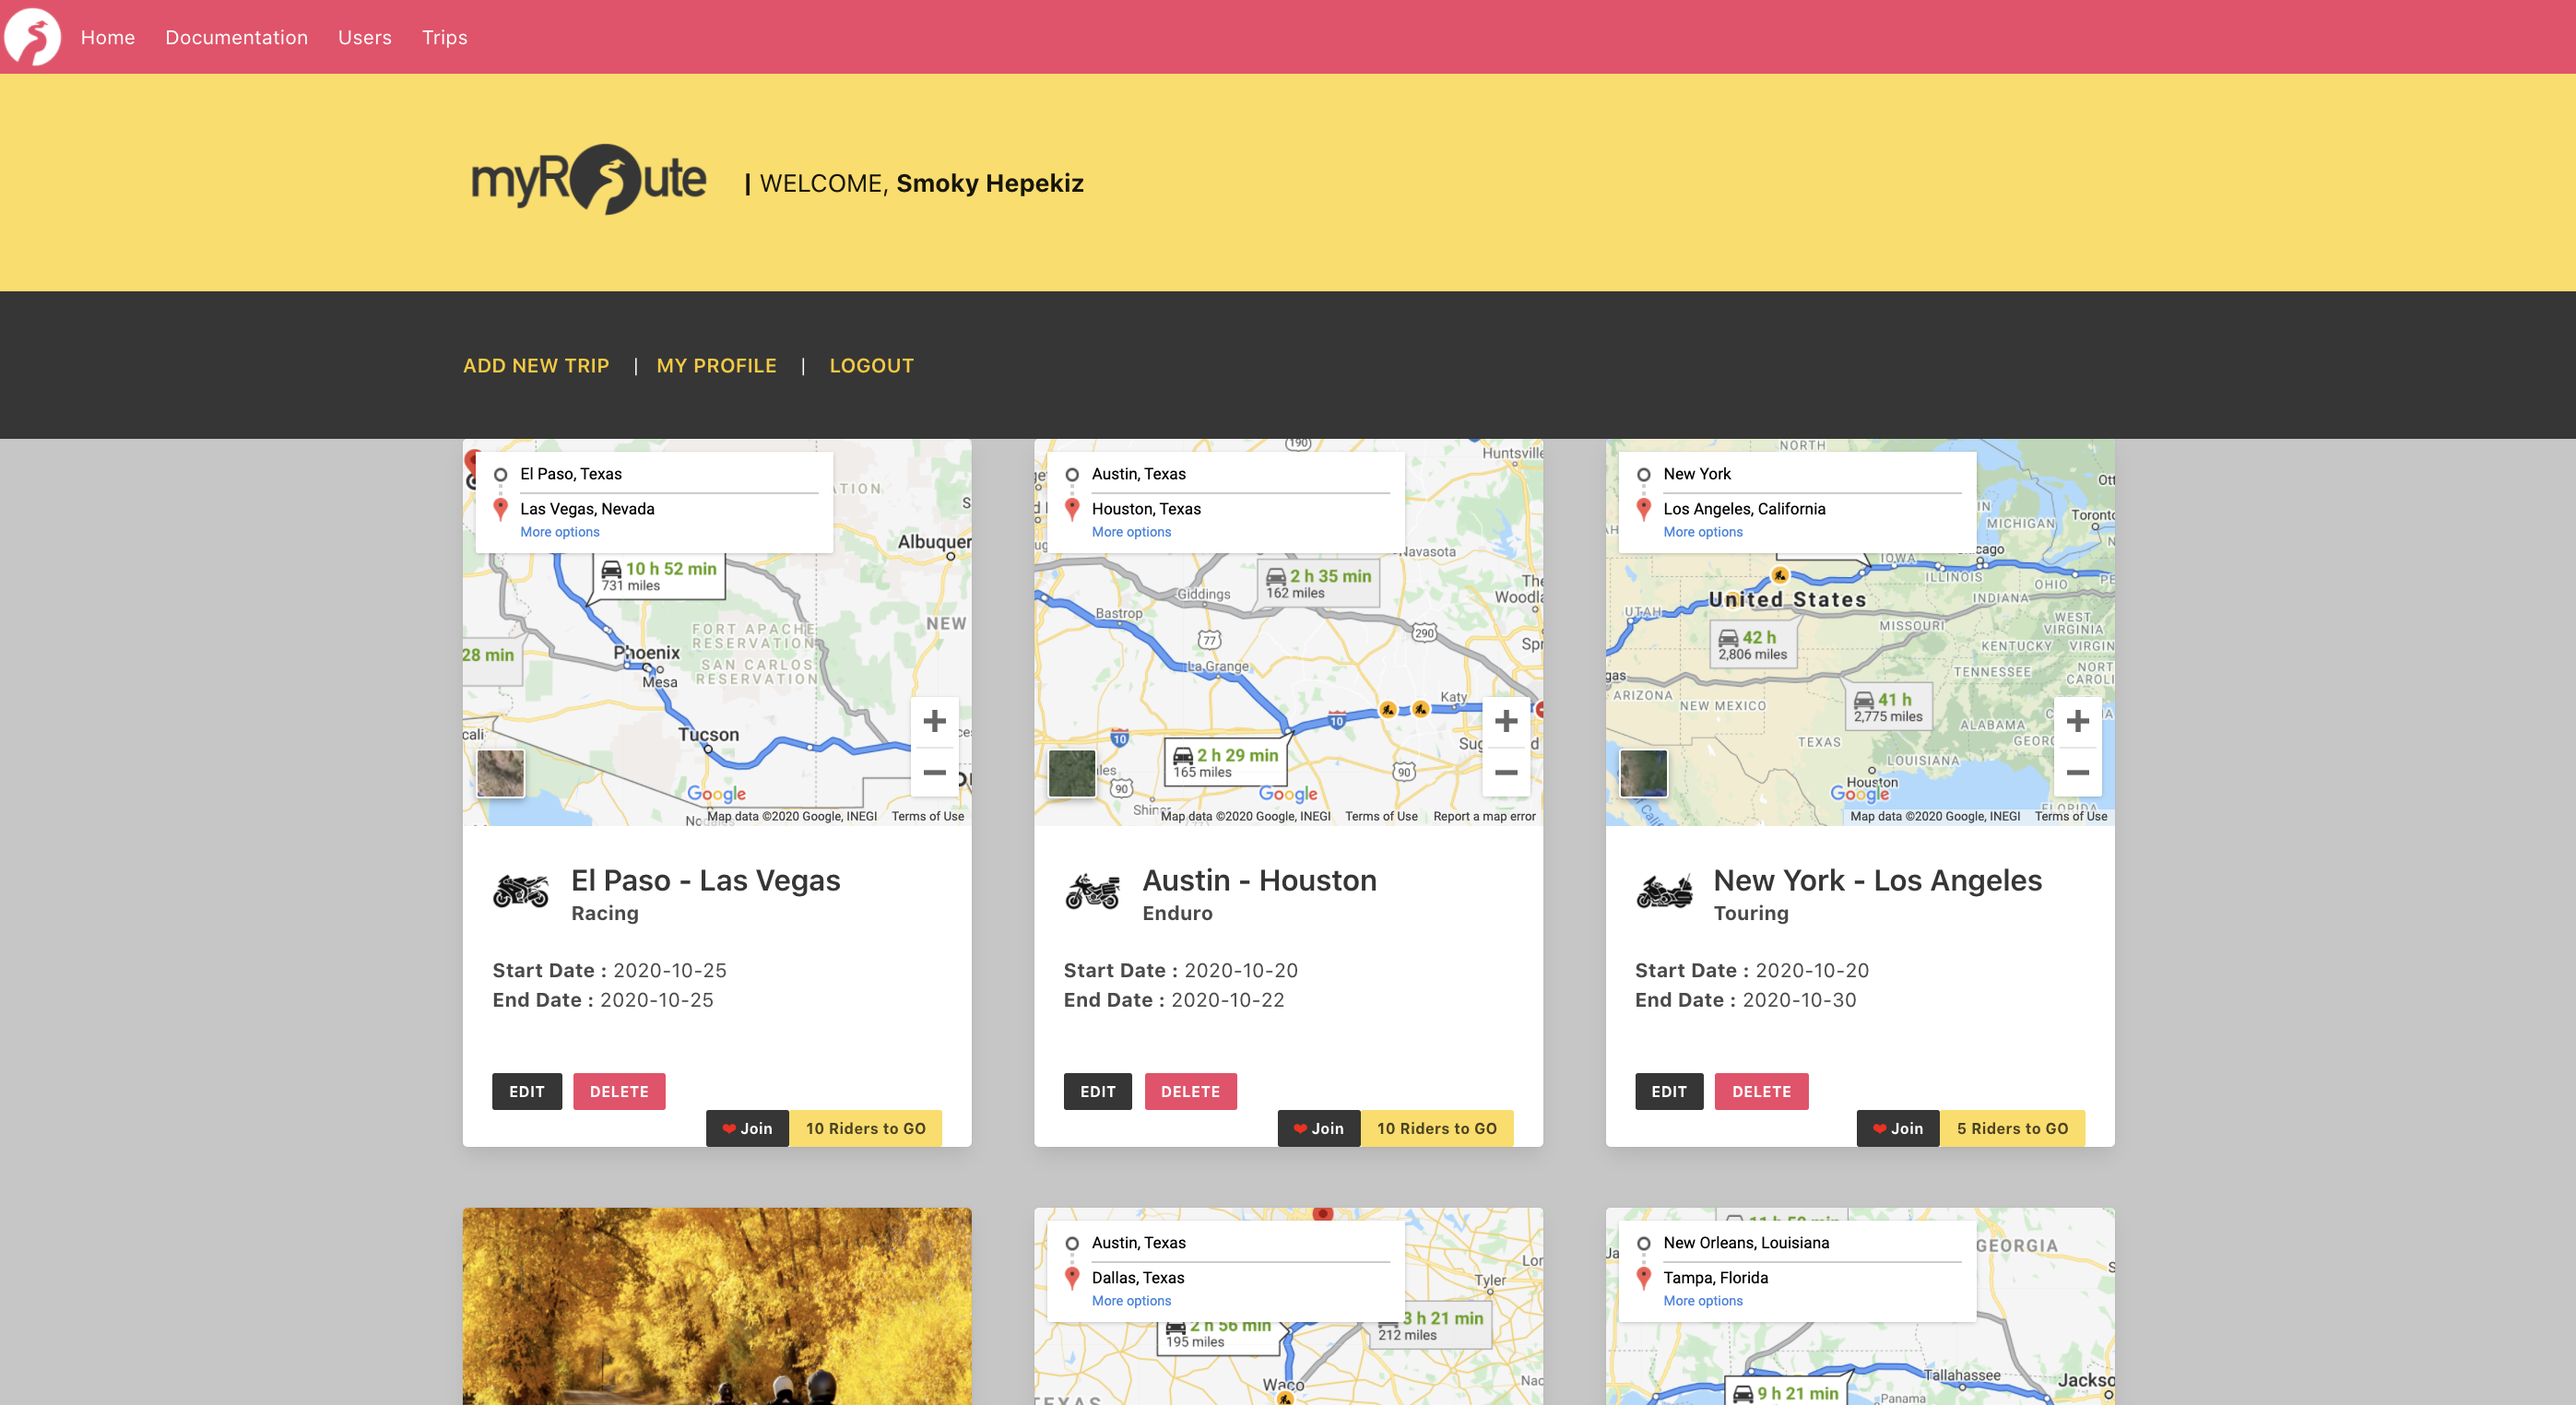
Task: Zoom in on El Paso map
Action: tap(934, 721)
